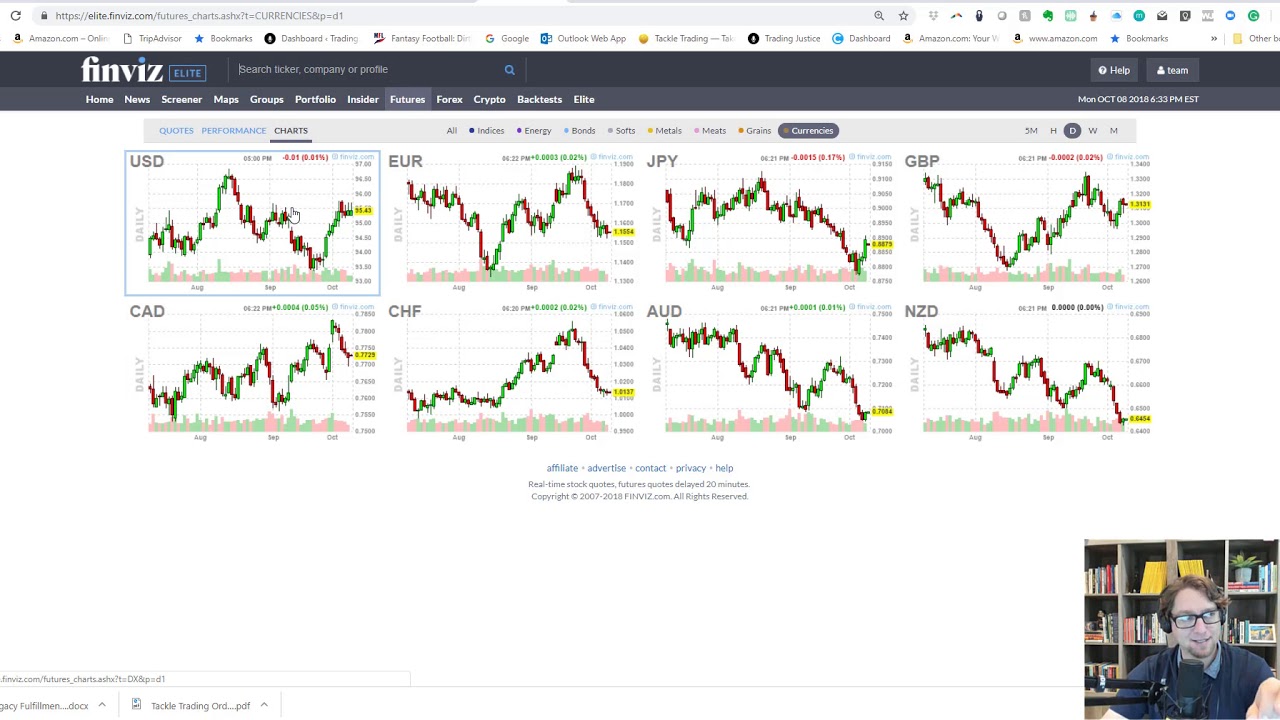Image resolution: width=1280 pixels, height=720 pixels.
Task: Filter charts by Bonds
Action: click(x=580, y=130)
